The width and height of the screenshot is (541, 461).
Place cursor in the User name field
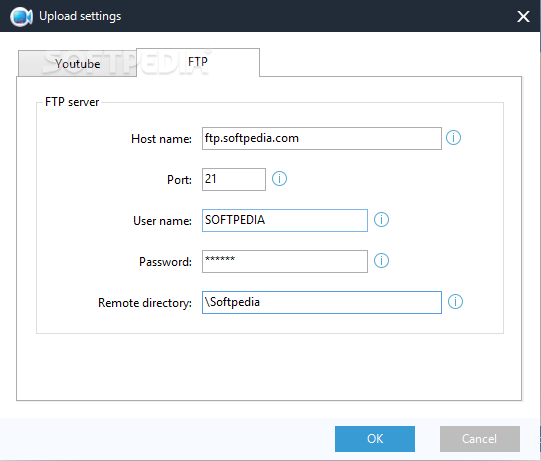285,220
